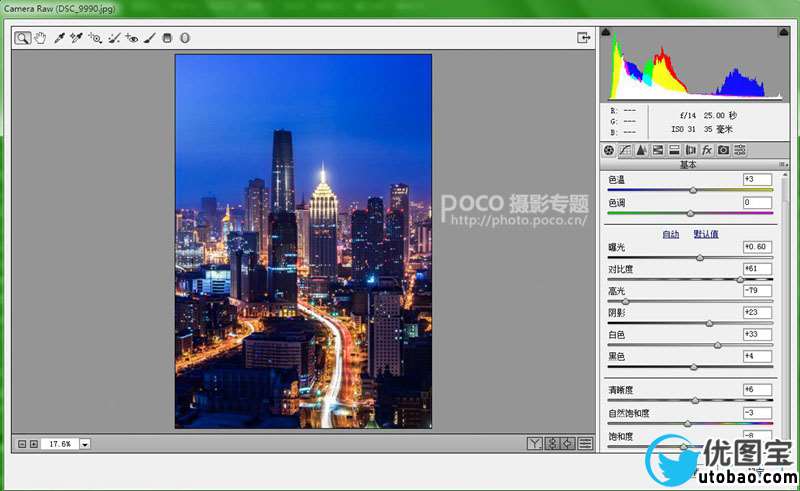Click the 清晰度 value field

pos(757,389)
